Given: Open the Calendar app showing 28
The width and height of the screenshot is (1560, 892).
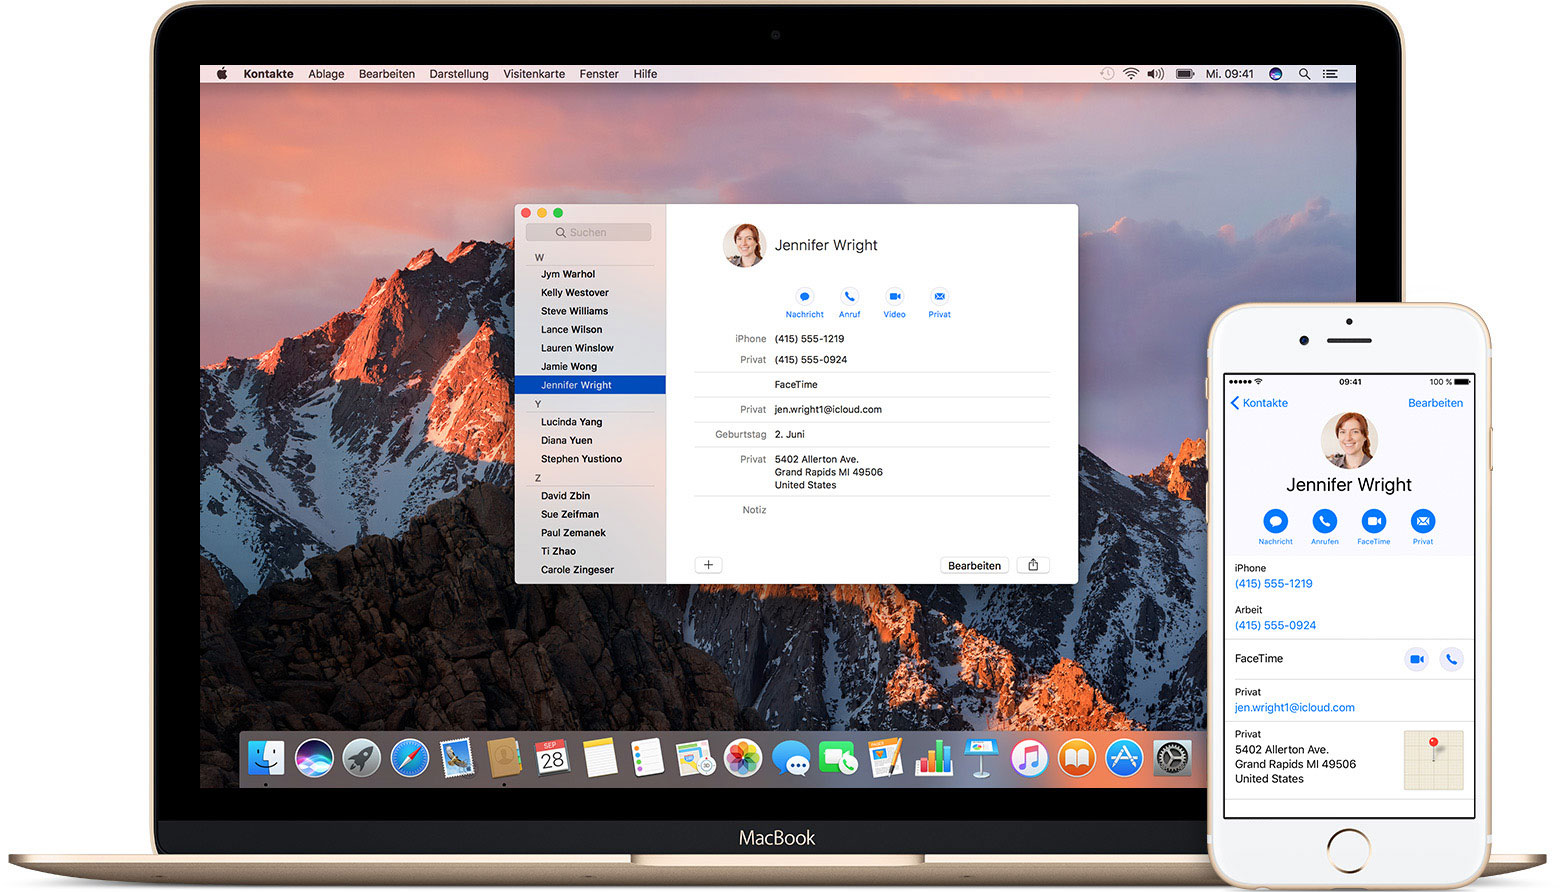Looking at the screenshot, I should [x=552, y=758].
